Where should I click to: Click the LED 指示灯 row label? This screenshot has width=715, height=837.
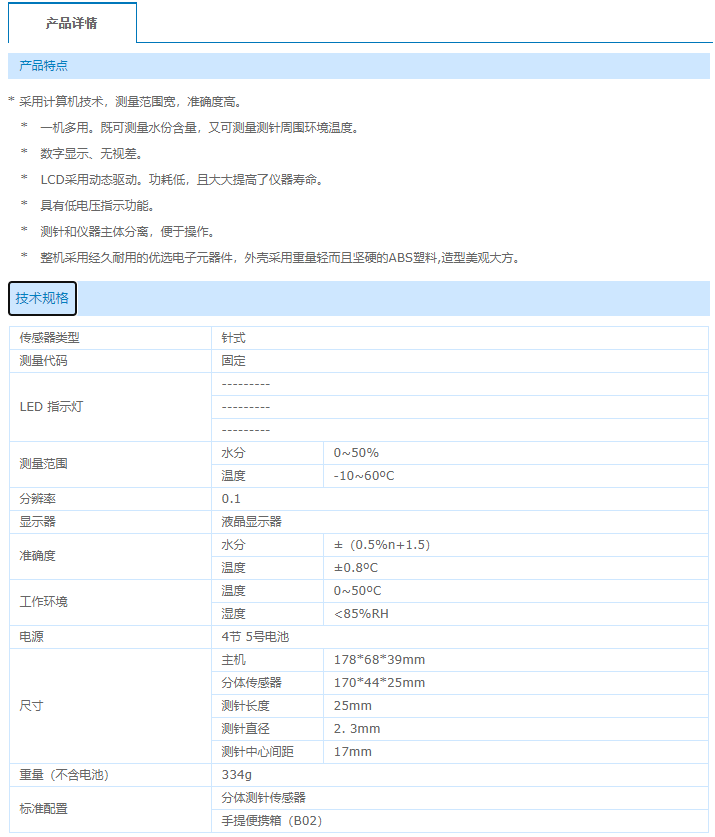(51, 407)
